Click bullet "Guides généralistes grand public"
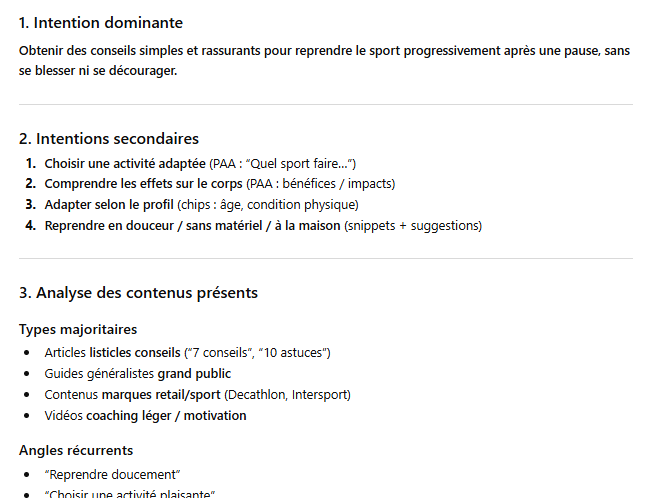Viewport: 648px width, 498px height. tap(137, 374)
